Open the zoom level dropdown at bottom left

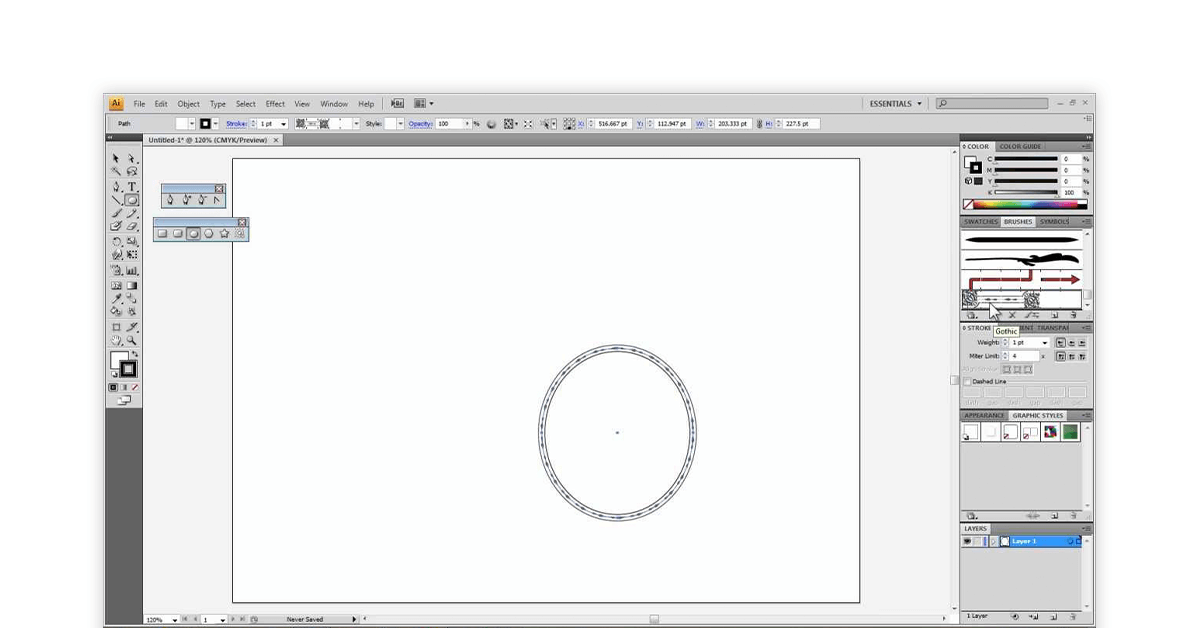[175, 620]
